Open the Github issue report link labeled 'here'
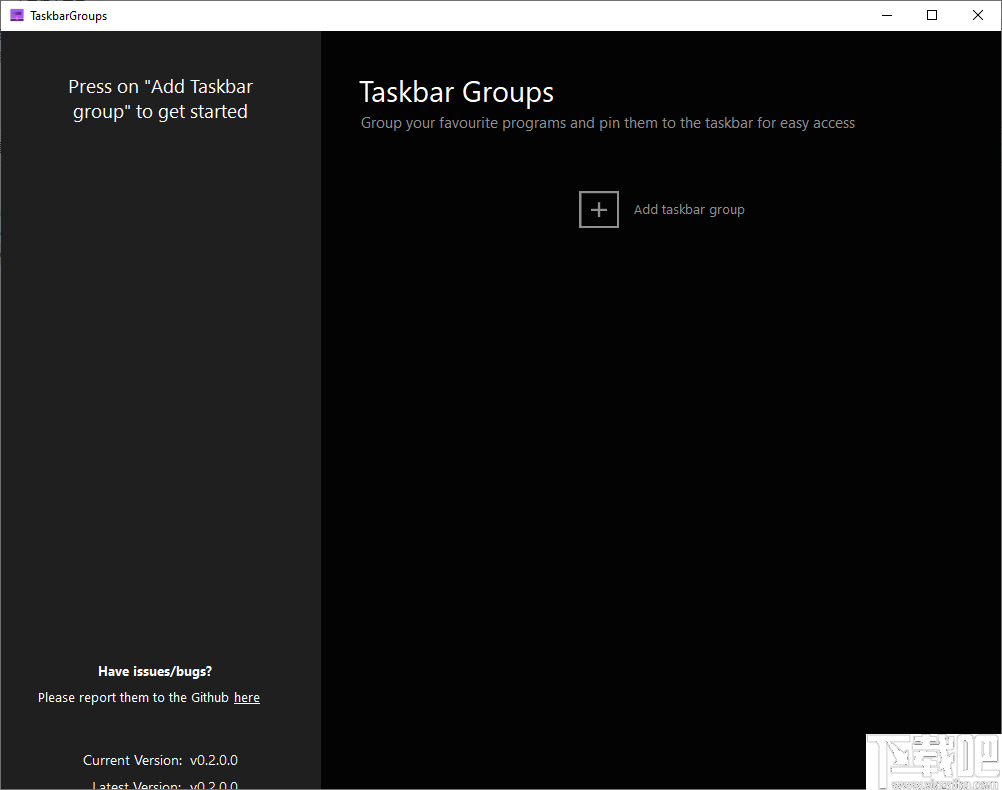This screenshot has height=790, width=1002. pos(246,697)
